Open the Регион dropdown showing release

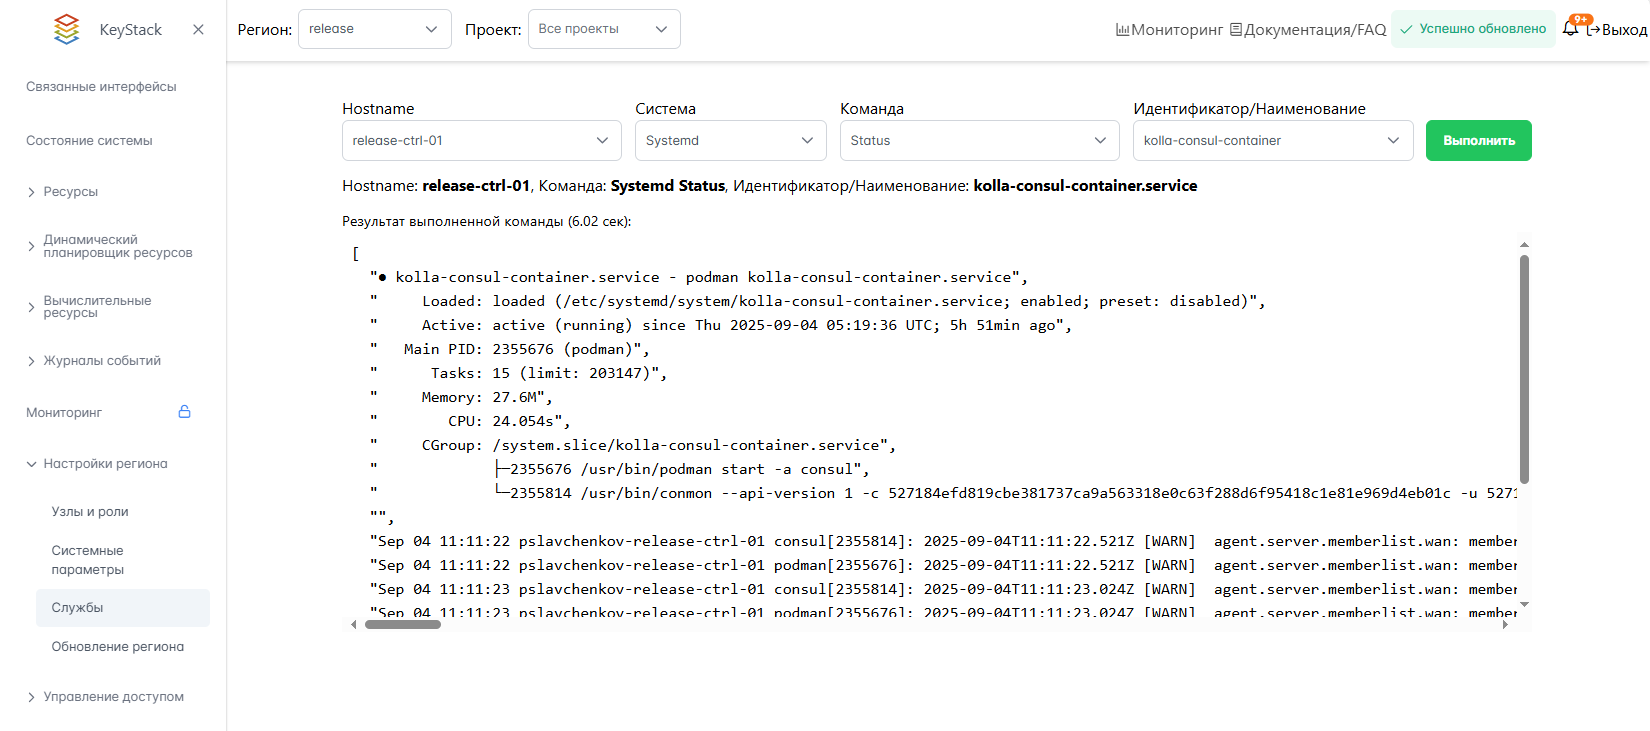374,29
